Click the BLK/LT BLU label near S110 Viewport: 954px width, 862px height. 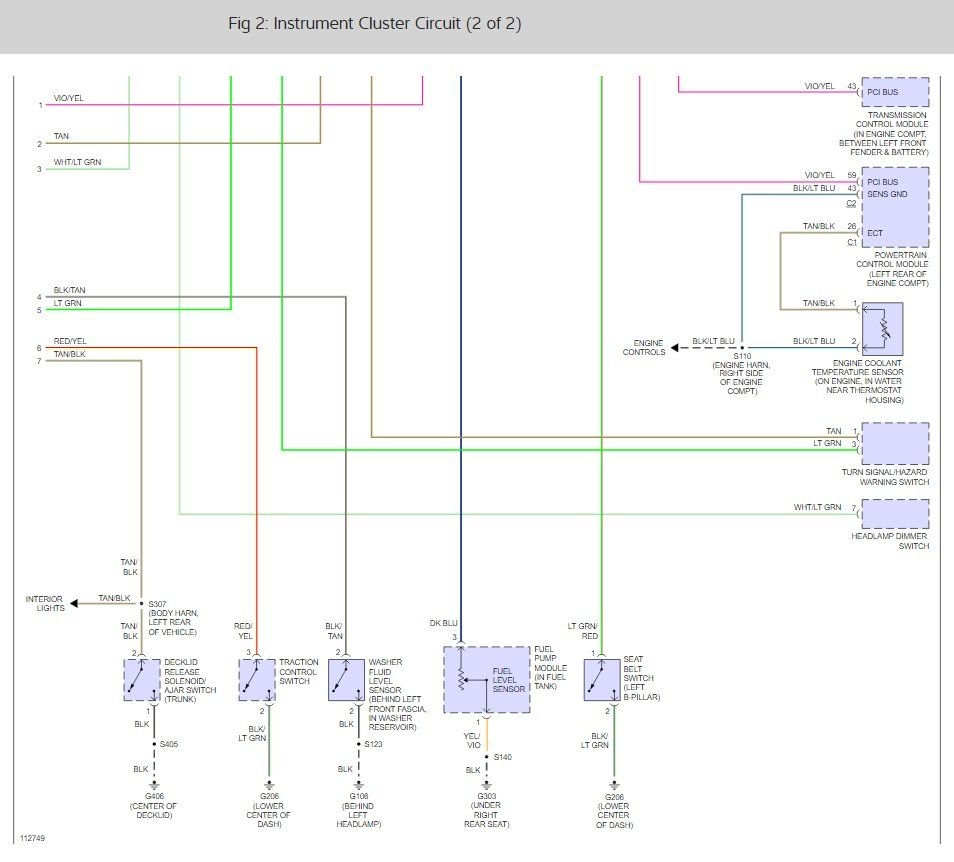tap(714, 341)
